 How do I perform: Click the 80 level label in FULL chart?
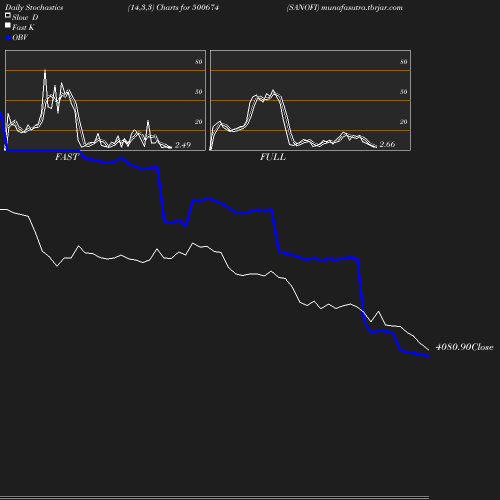tap(403, 62)
